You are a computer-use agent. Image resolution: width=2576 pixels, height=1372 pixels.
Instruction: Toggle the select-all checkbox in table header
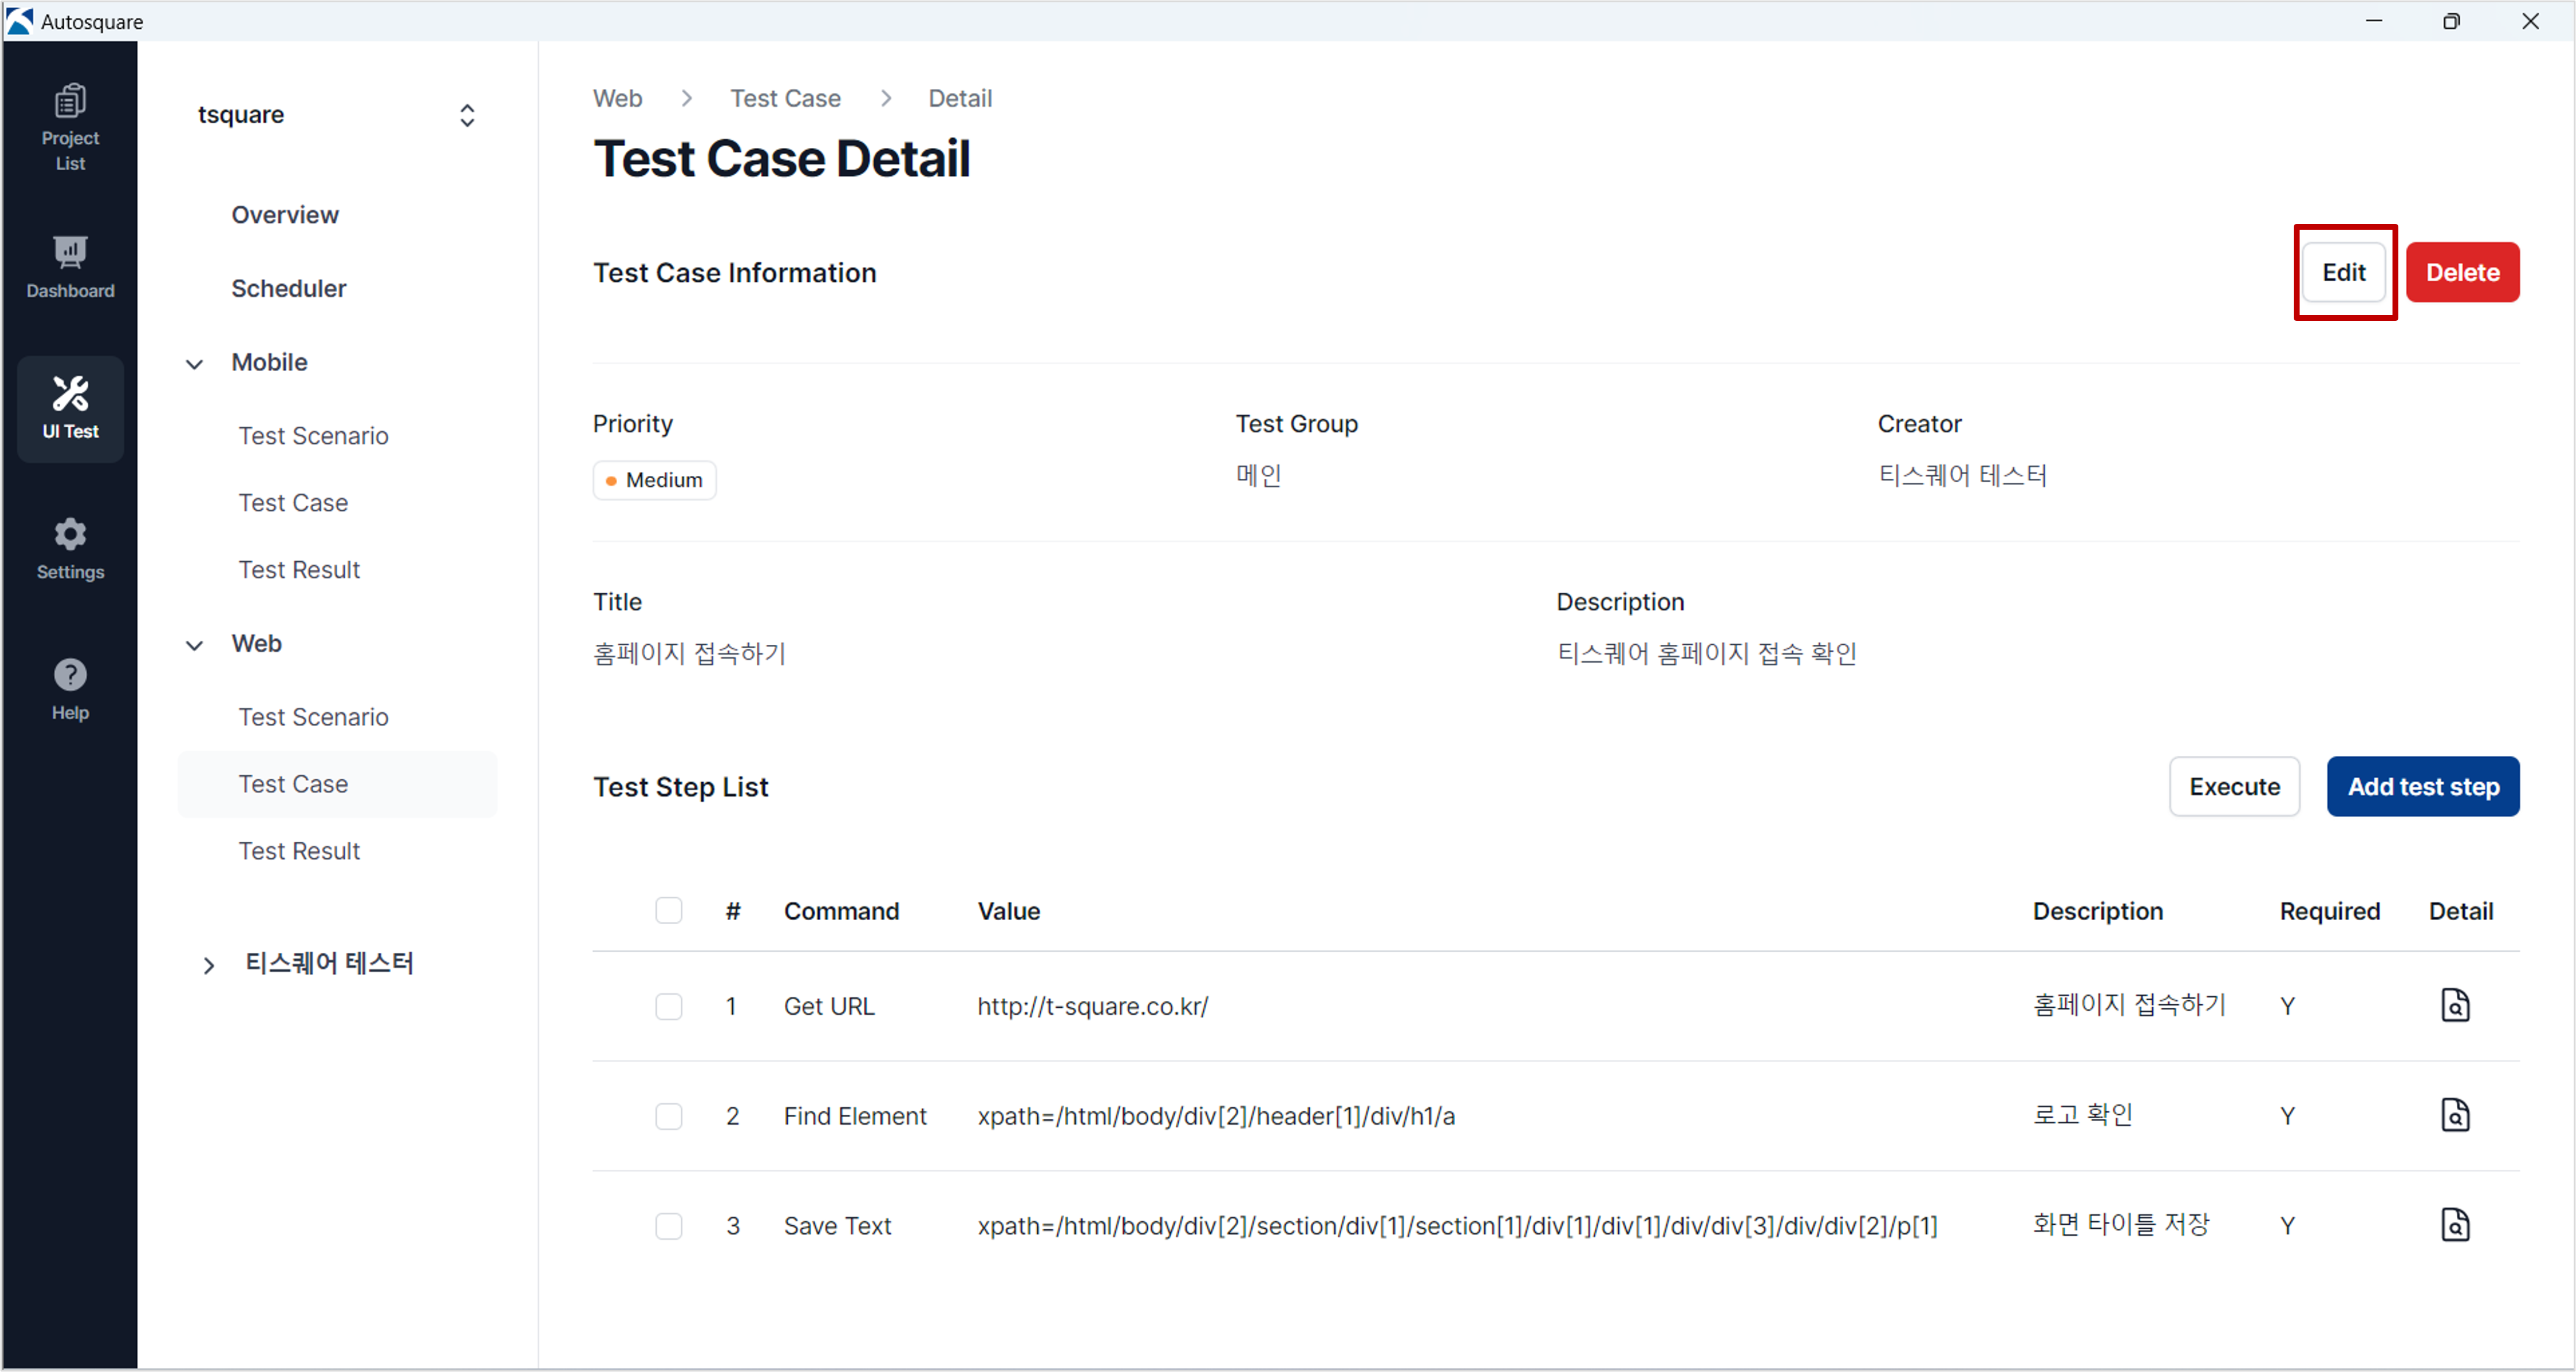click(669, 911)
